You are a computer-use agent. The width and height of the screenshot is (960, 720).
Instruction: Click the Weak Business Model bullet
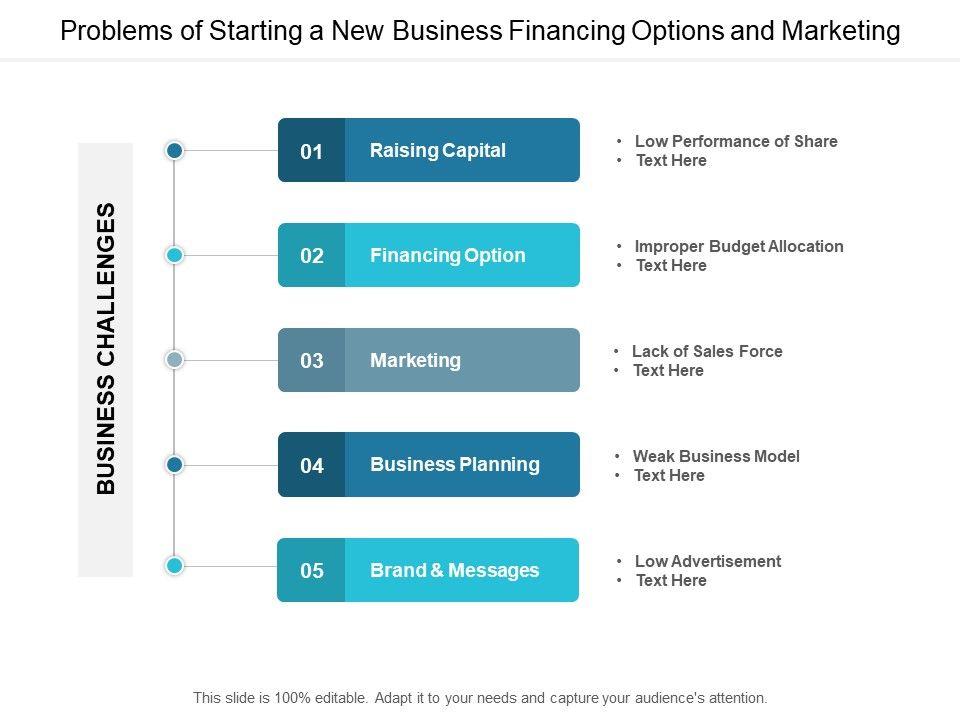pyautogui.click(x=716, y=456)
